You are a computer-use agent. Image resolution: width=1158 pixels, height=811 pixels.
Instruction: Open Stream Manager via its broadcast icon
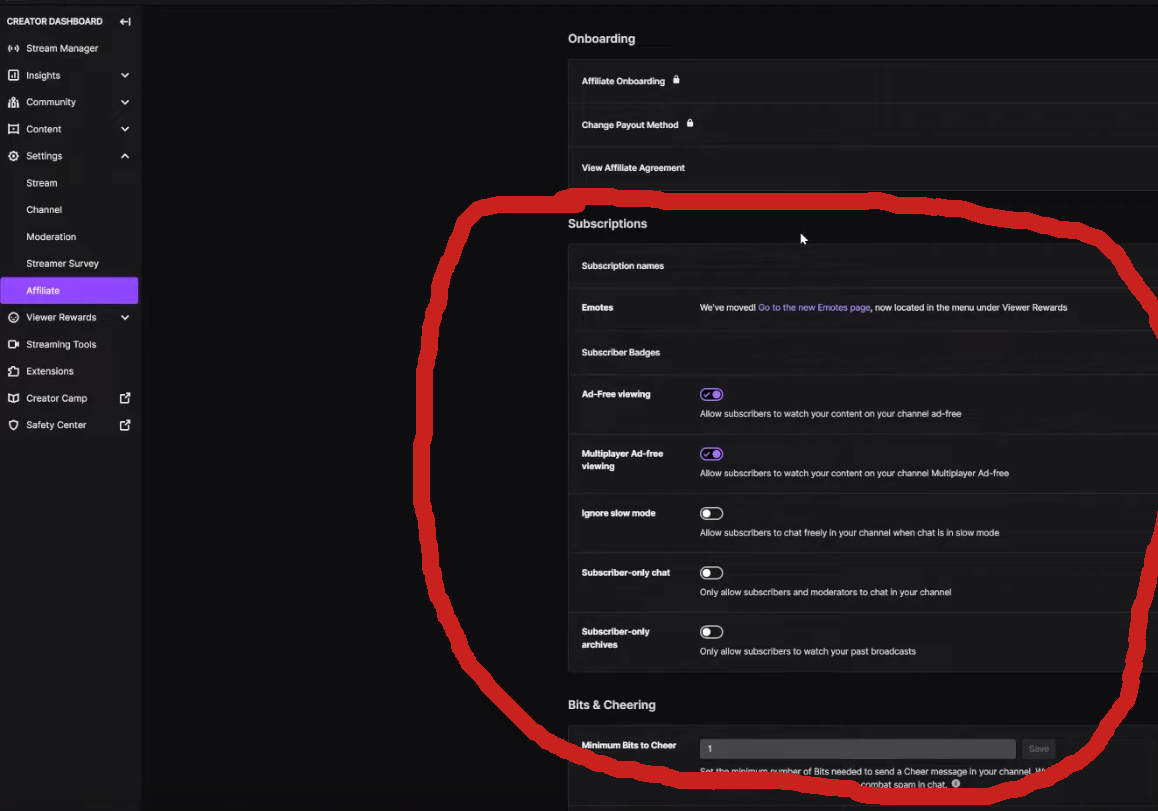coord(13,48)
